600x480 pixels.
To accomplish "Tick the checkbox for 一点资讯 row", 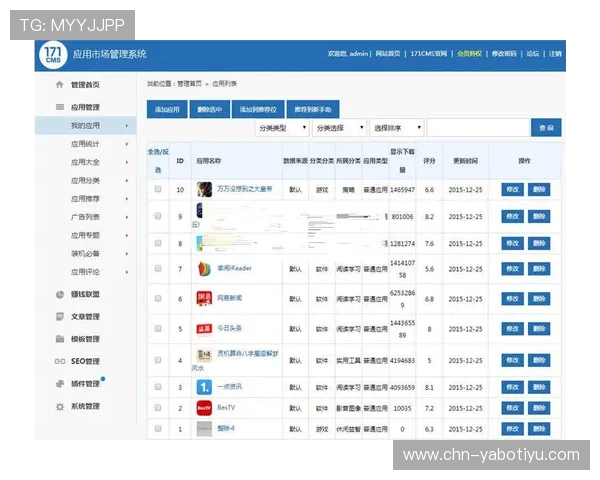I will tap(158, 387).
